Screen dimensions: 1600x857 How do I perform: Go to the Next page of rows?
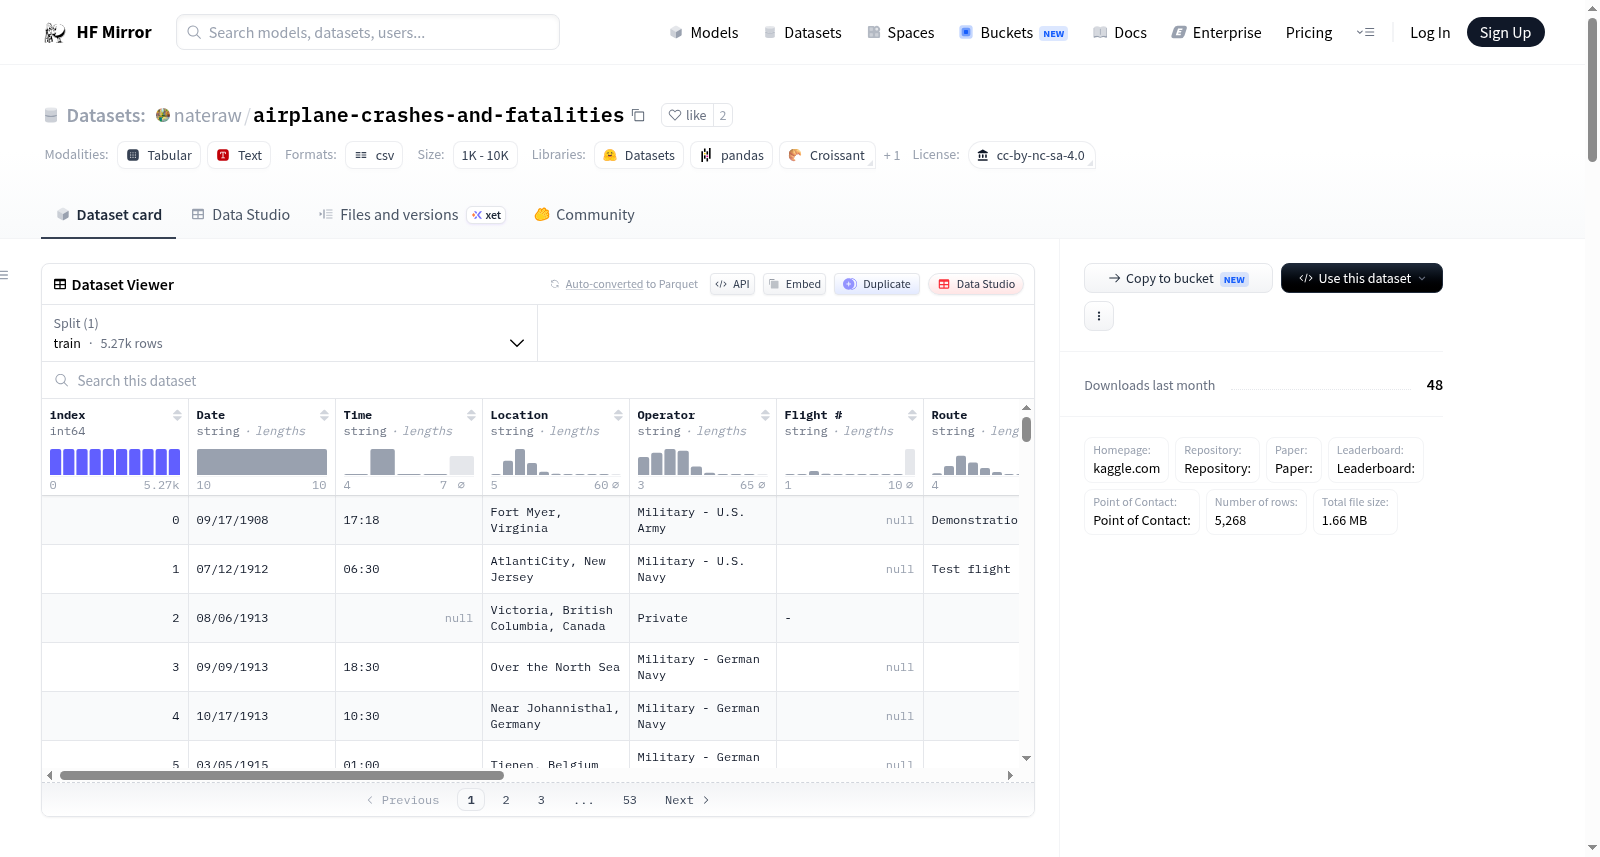click(687, 800)
